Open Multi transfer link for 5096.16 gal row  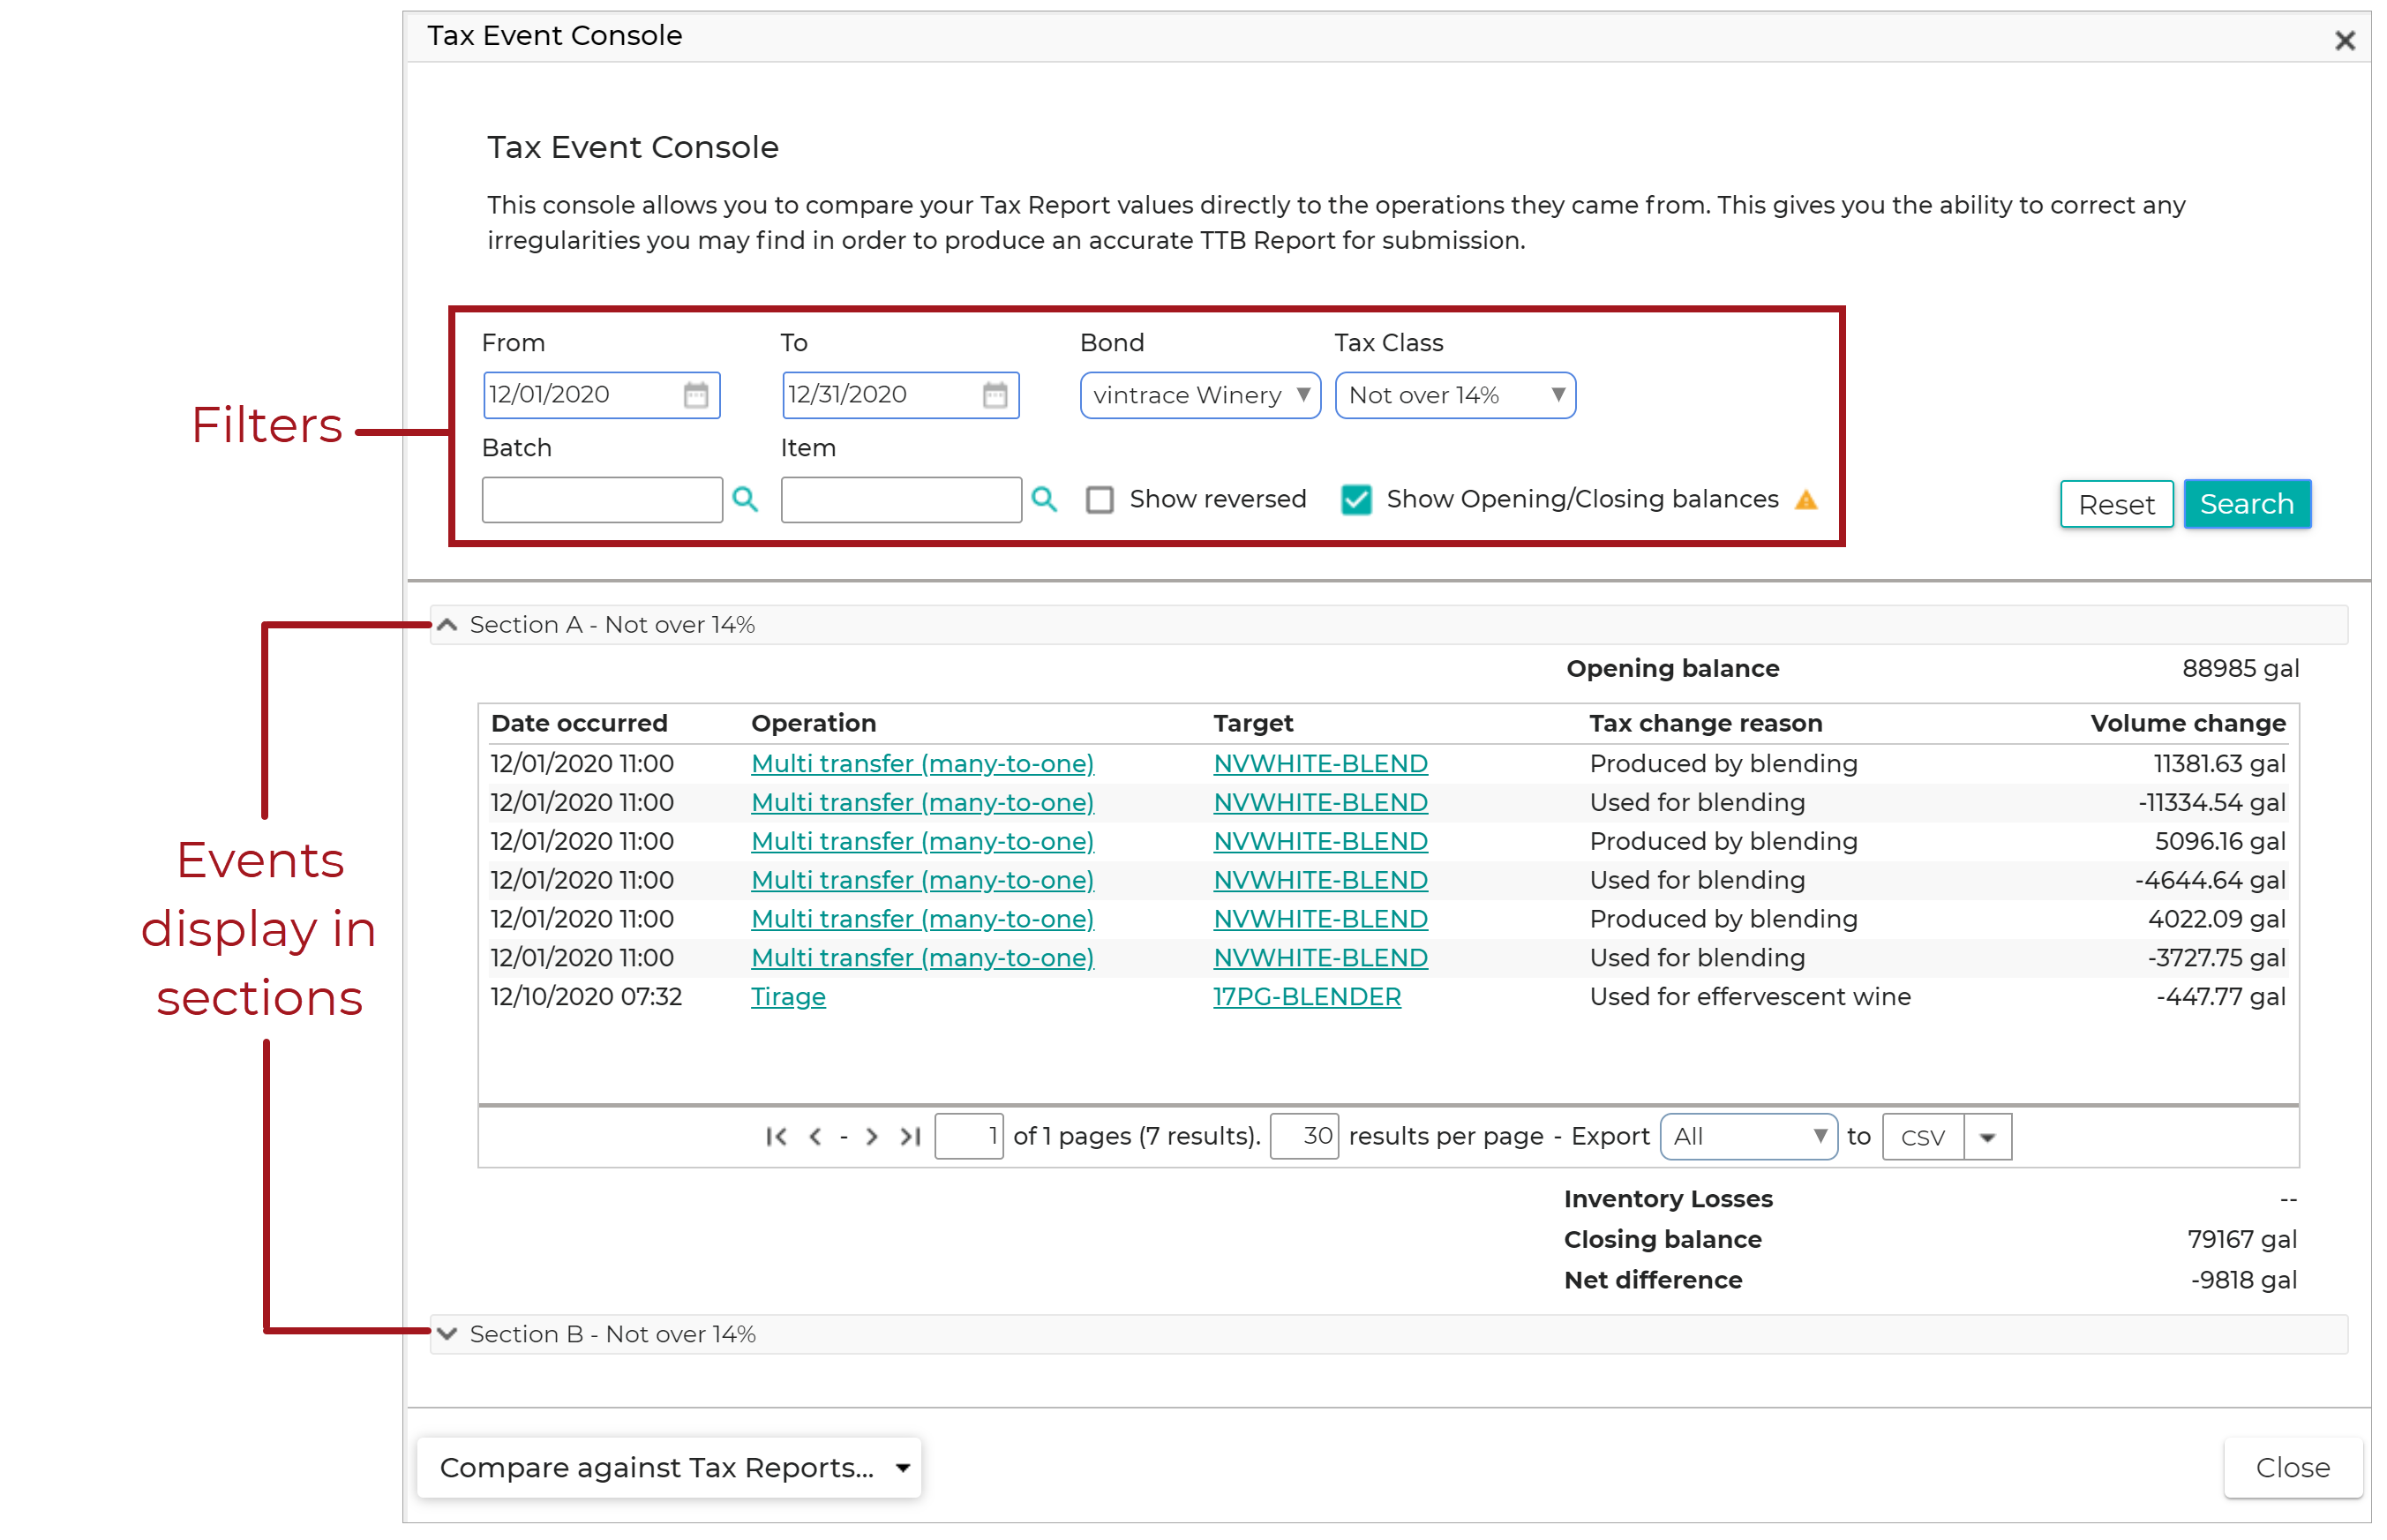click(x=922, y=842)
